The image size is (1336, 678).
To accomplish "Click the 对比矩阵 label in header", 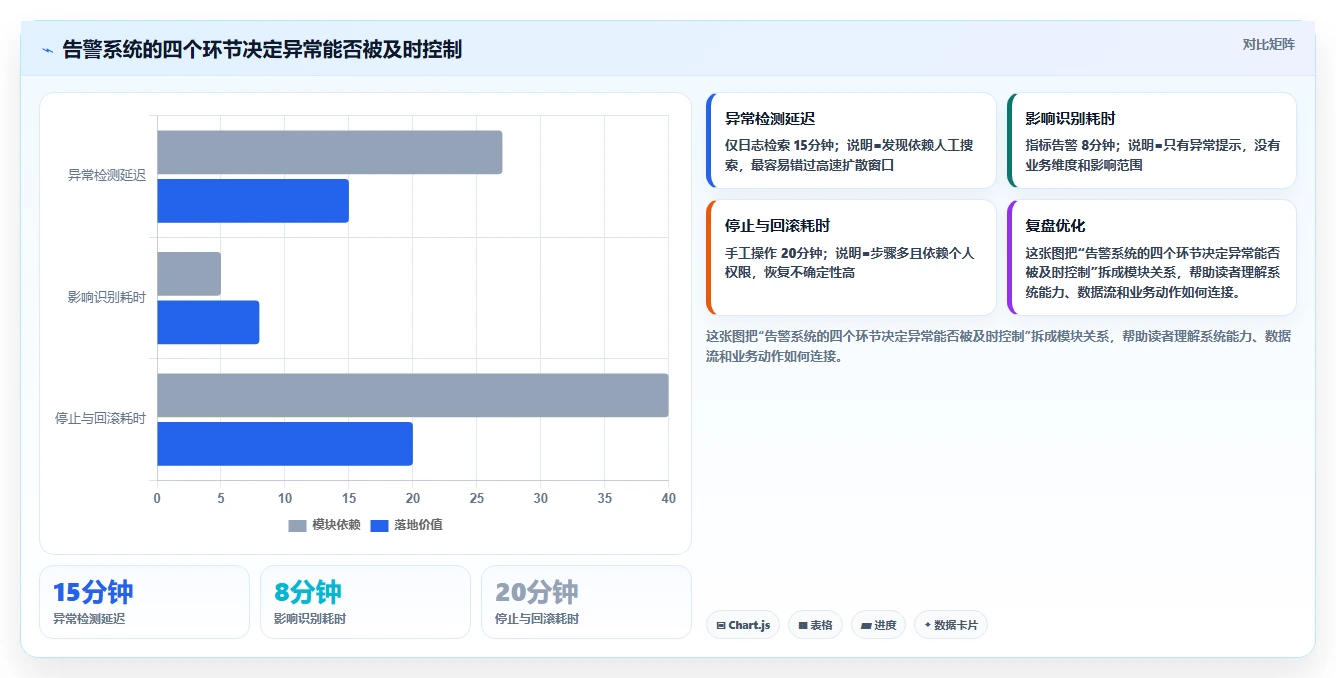I will tap(1268, 44).
